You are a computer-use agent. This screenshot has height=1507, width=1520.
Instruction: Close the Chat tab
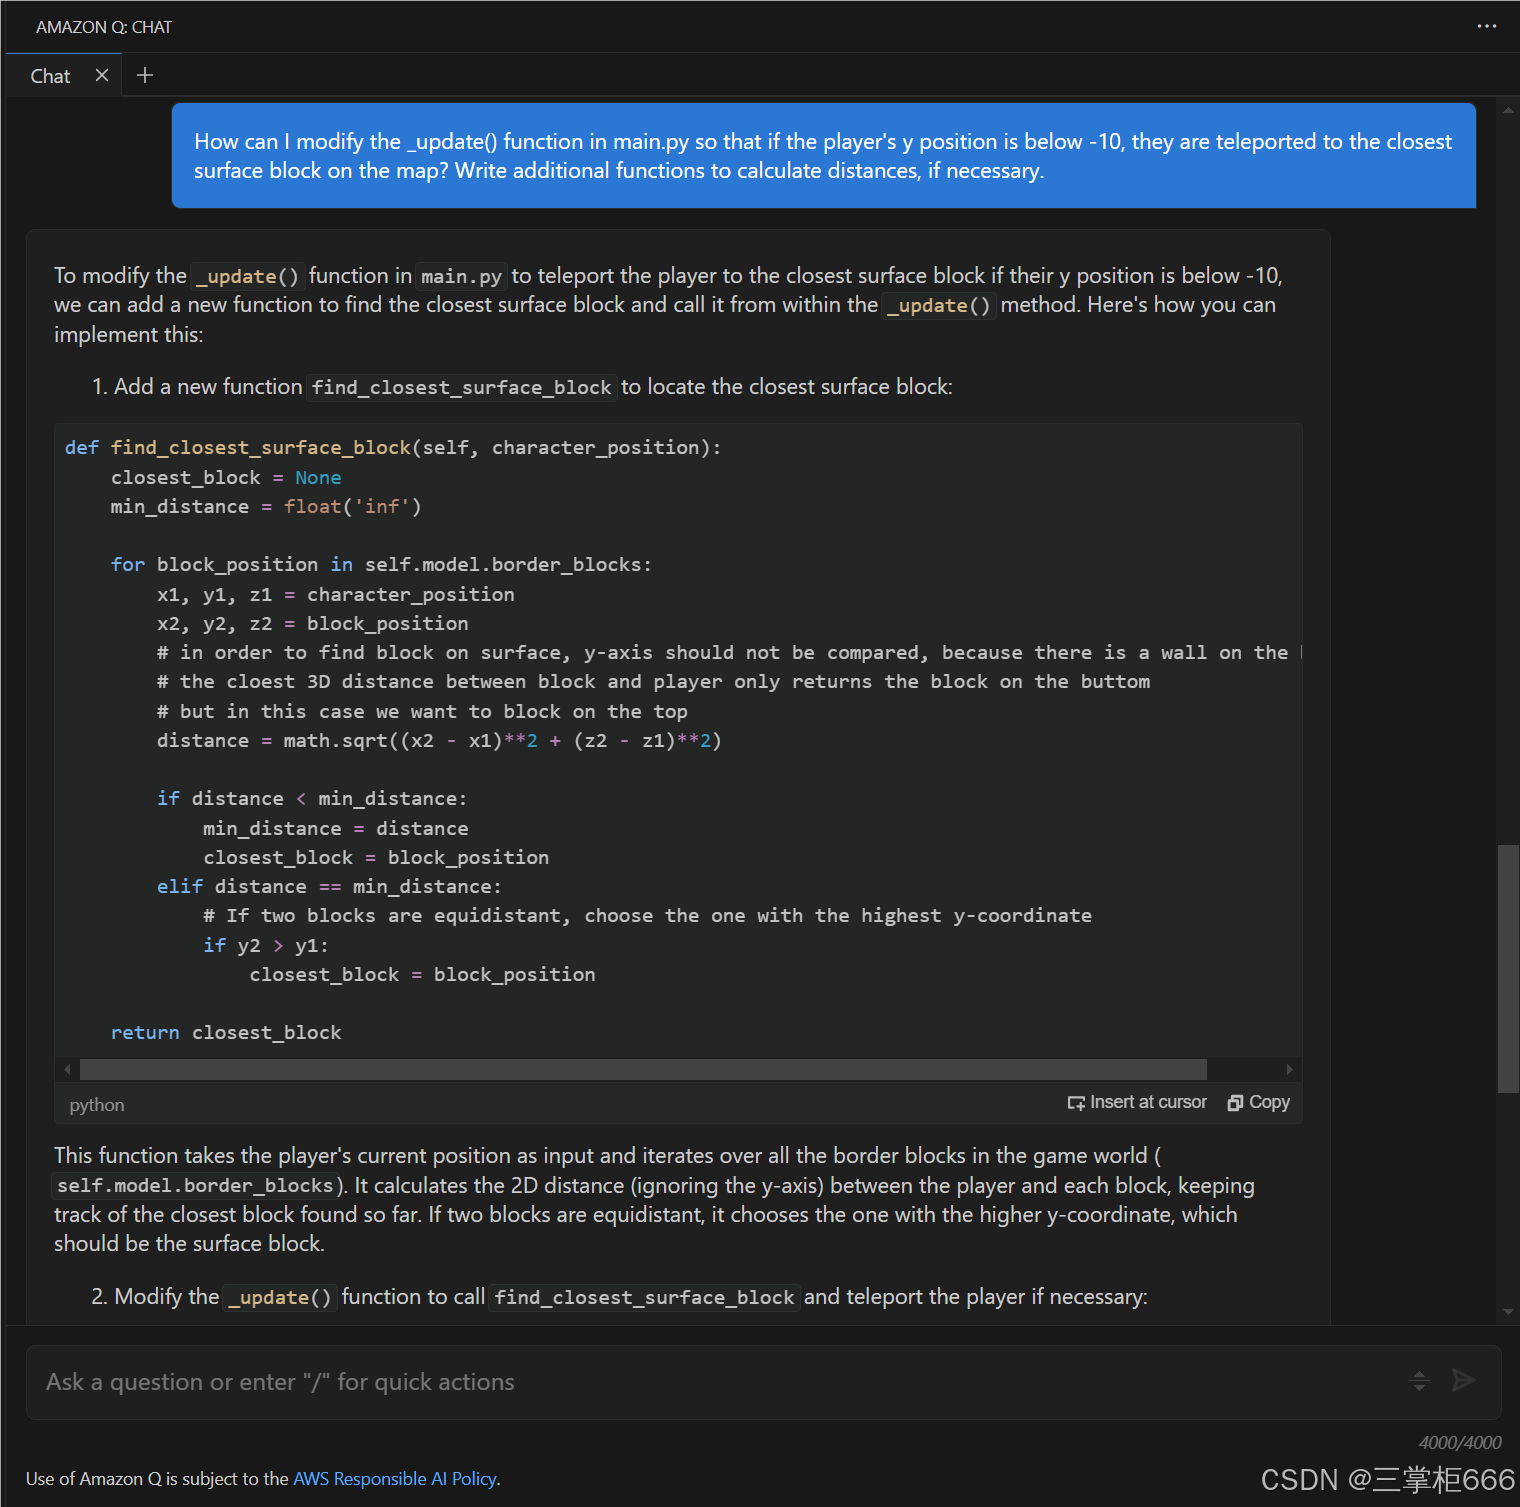pos(102,75)
